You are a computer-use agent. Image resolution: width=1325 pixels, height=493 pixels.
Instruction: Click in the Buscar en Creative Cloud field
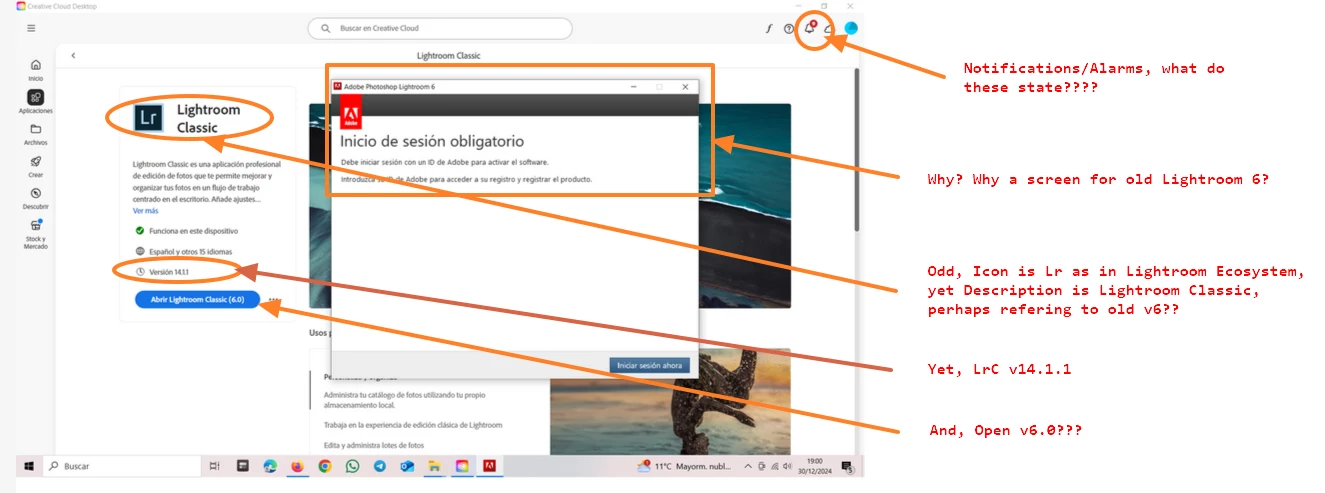tap(440, 29)
